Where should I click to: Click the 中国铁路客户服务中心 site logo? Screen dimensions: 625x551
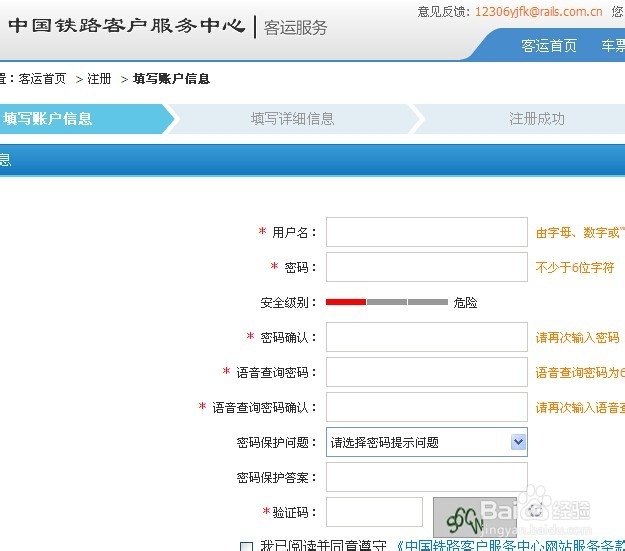point(125,25)
